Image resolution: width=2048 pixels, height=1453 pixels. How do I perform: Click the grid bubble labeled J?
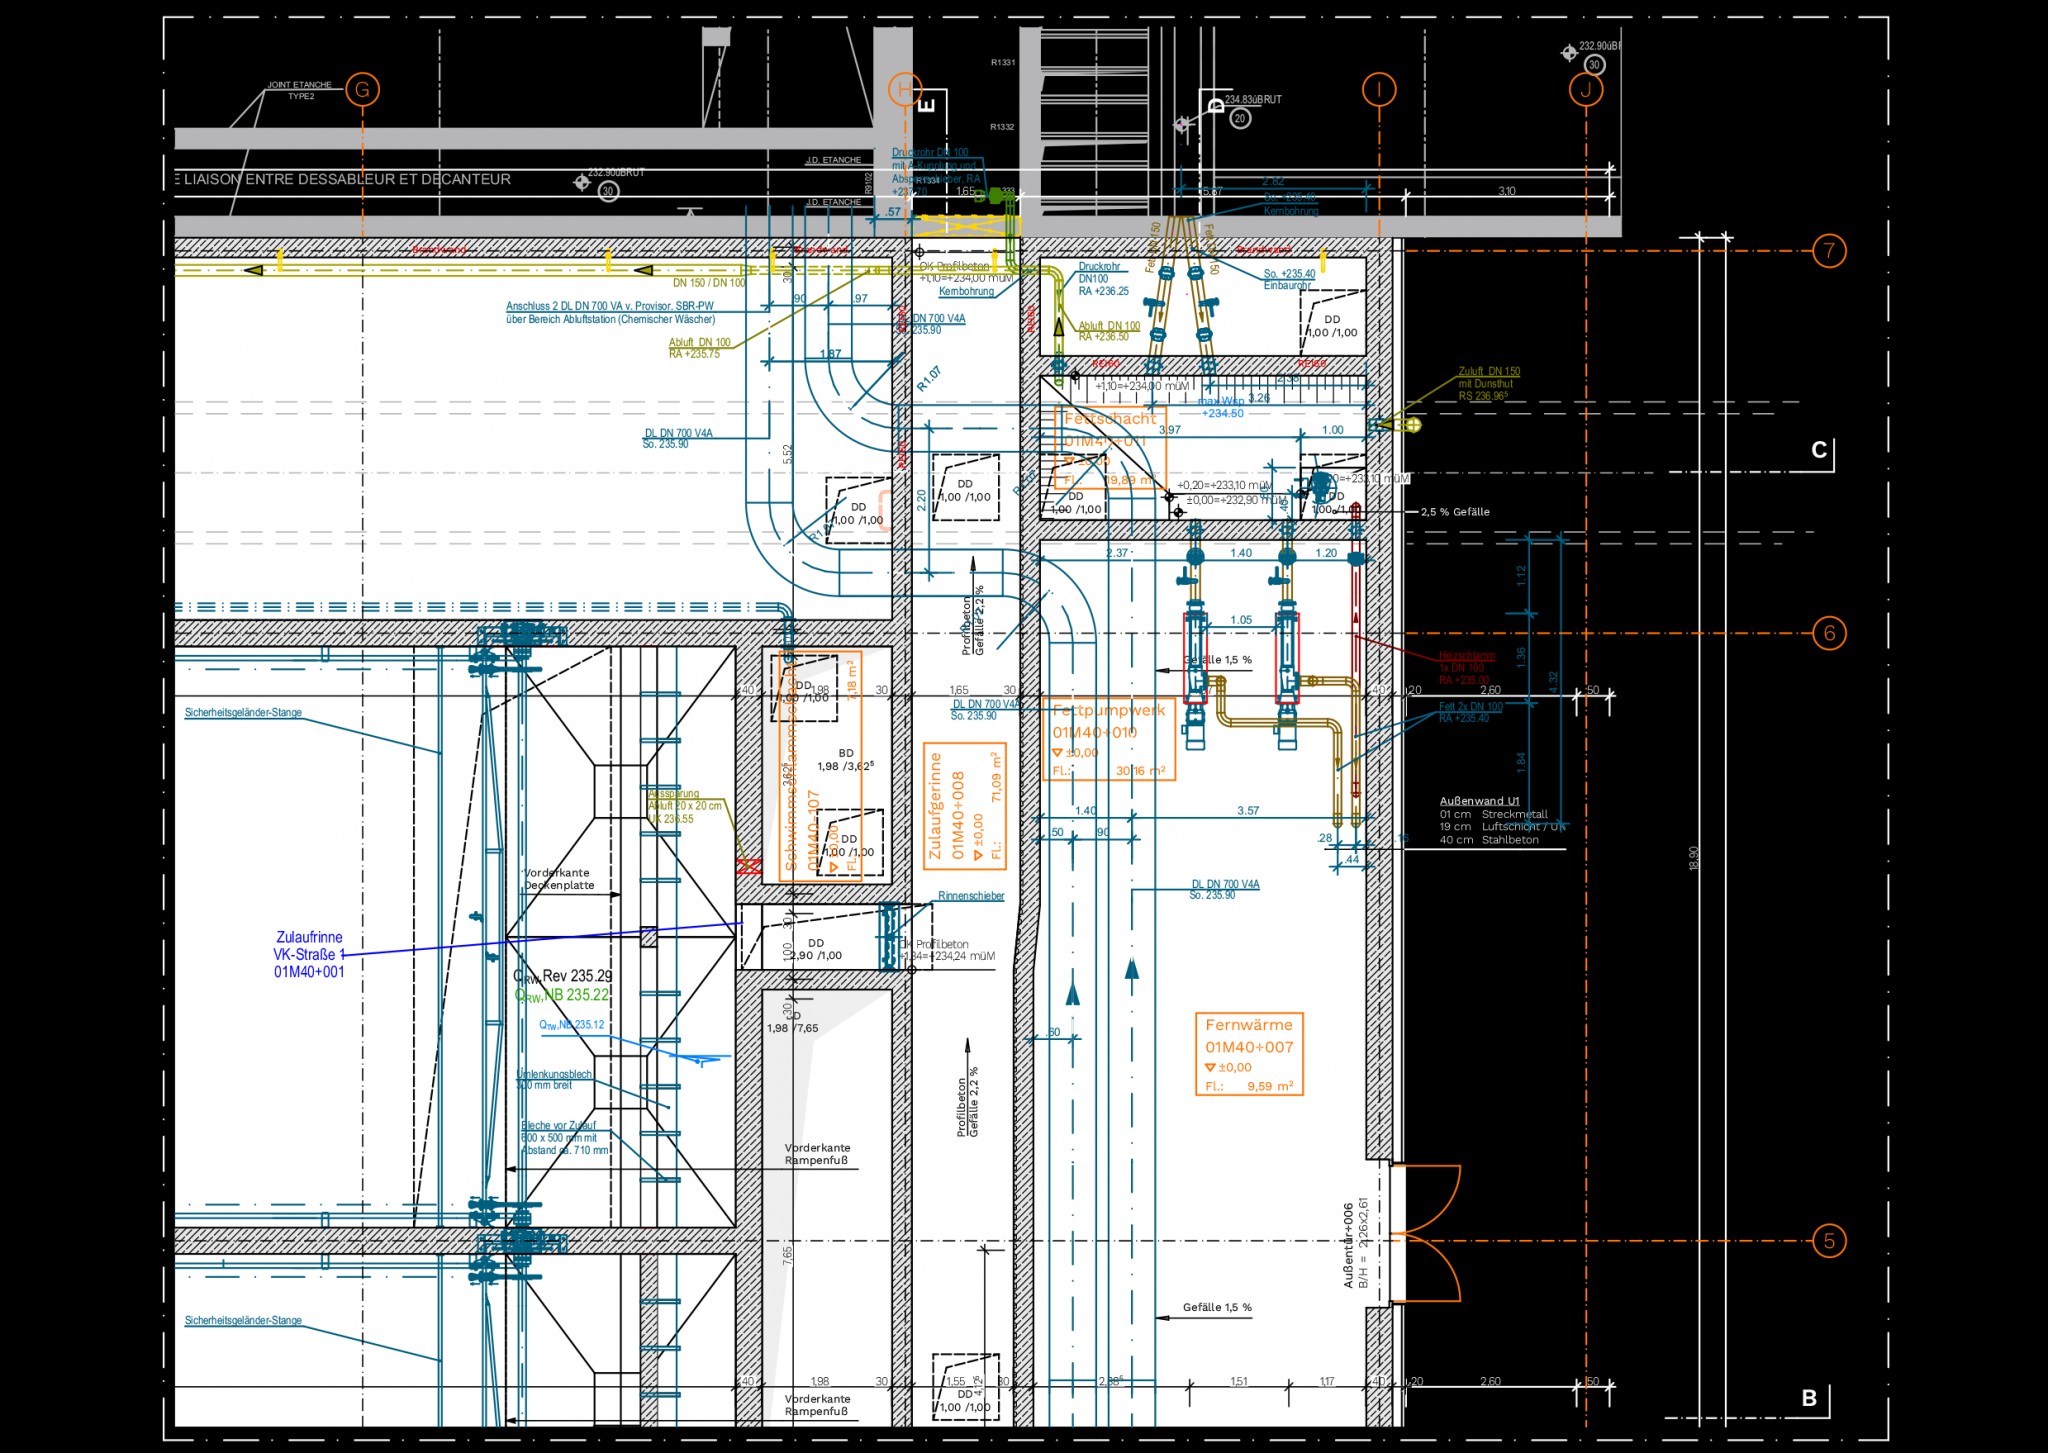(1585, 90)
